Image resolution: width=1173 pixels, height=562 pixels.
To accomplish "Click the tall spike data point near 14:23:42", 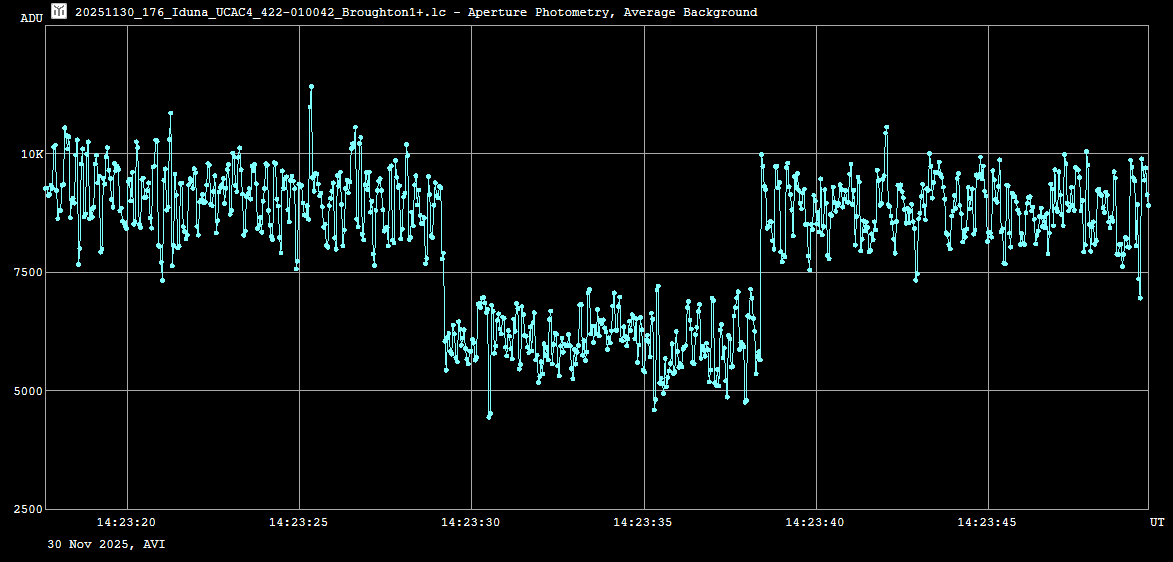I will pos(886,128).
